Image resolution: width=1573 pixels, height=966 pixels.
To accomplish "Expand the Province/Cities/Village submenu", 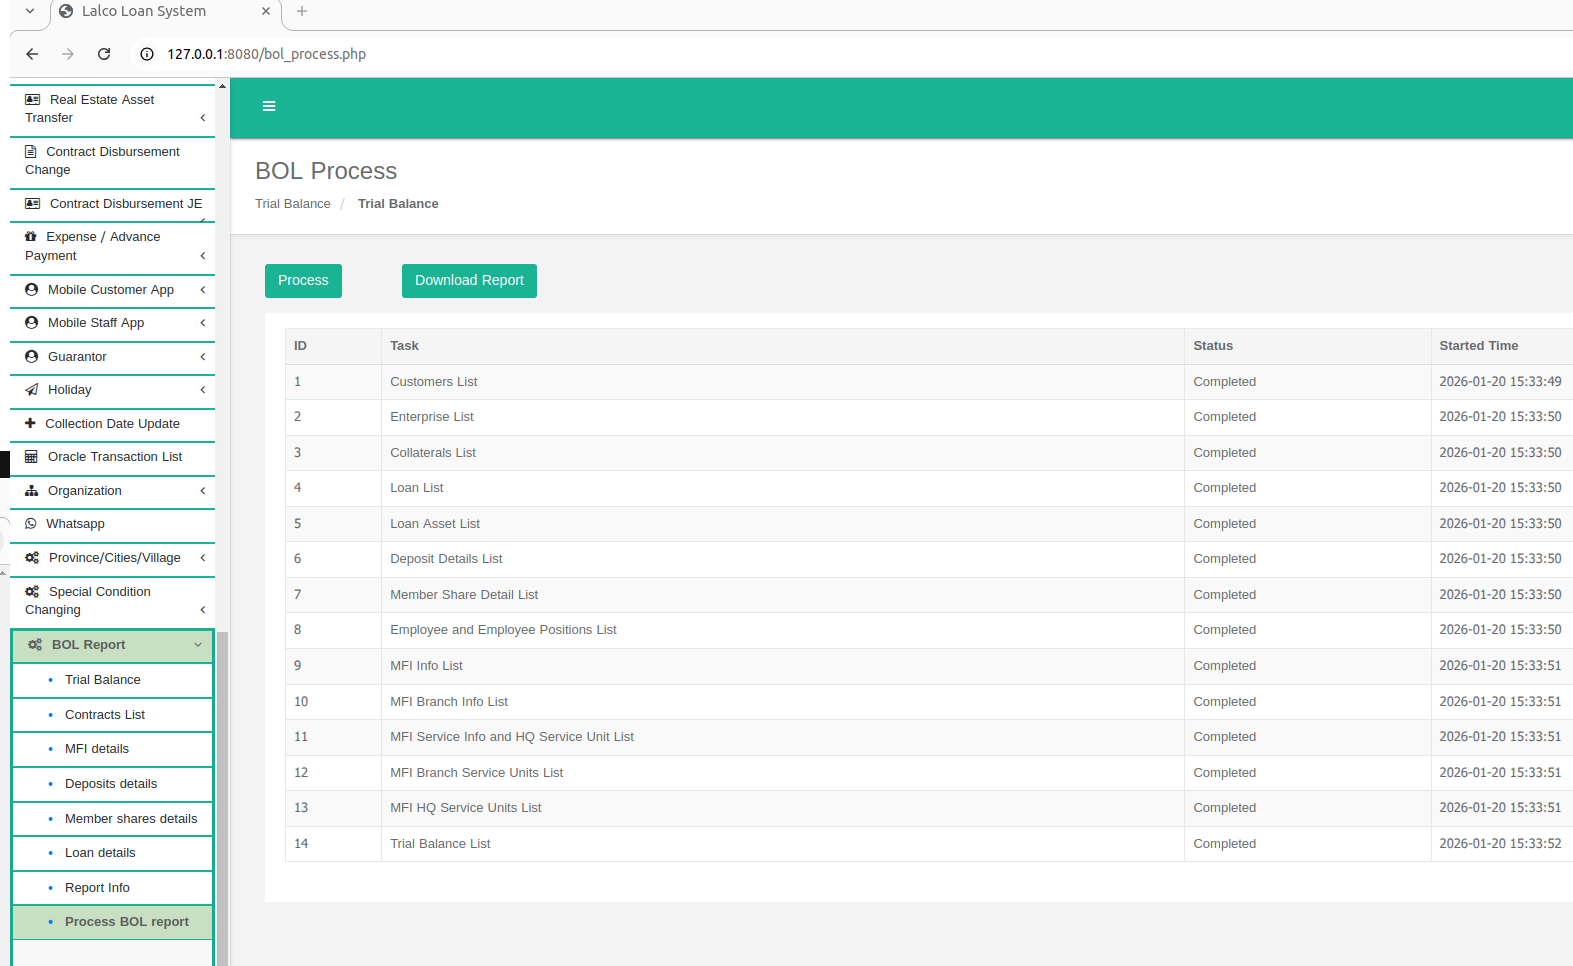I will [x=202, y=558].
